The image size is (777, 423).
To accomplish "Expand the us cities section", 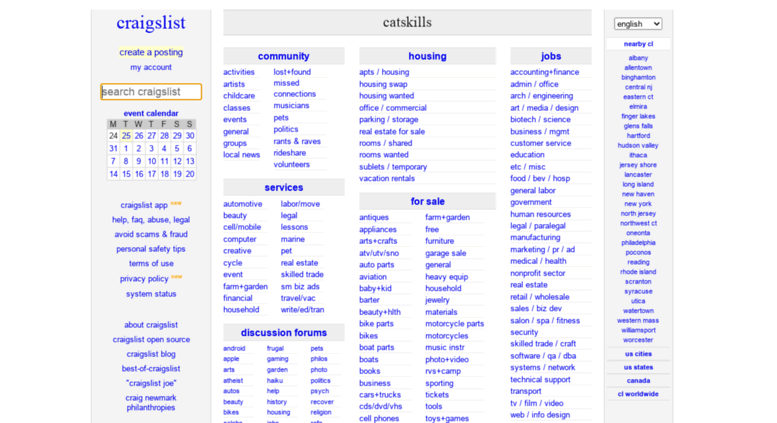I will tap(638, 354).
